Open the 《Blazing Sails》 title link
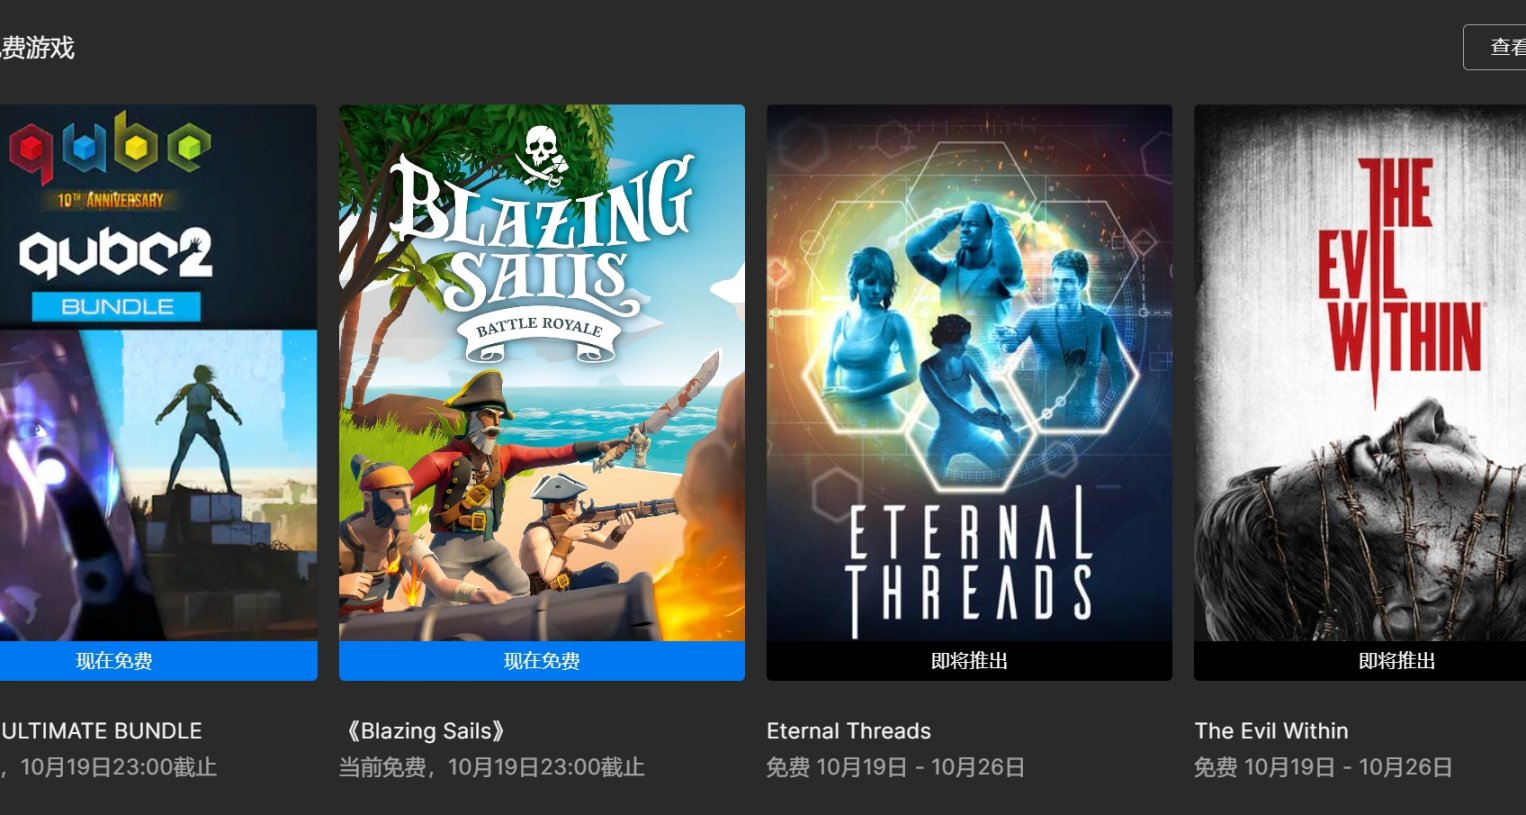This screenshot has width=1526, height=815. (x=425, y=731)
